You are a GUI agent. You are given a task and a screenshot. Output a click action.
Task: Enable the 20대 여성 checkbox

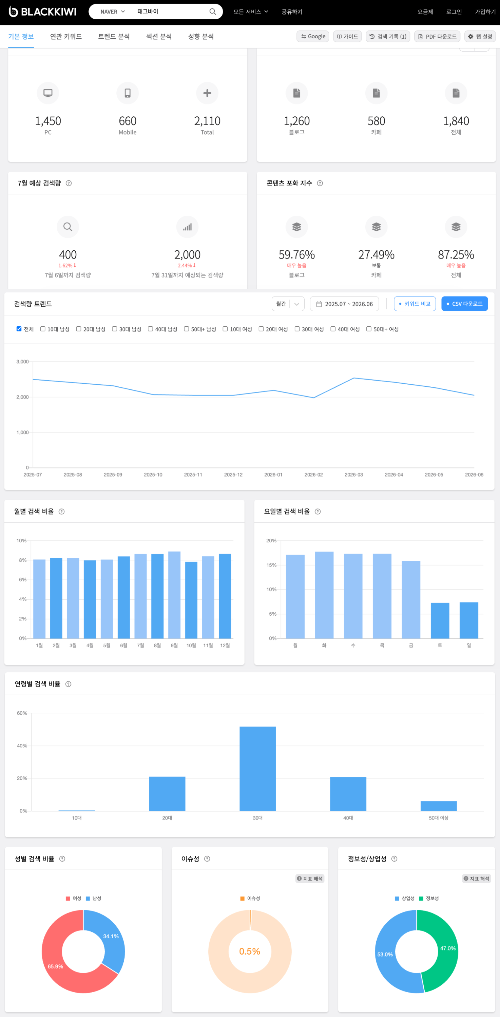point(261,329)
